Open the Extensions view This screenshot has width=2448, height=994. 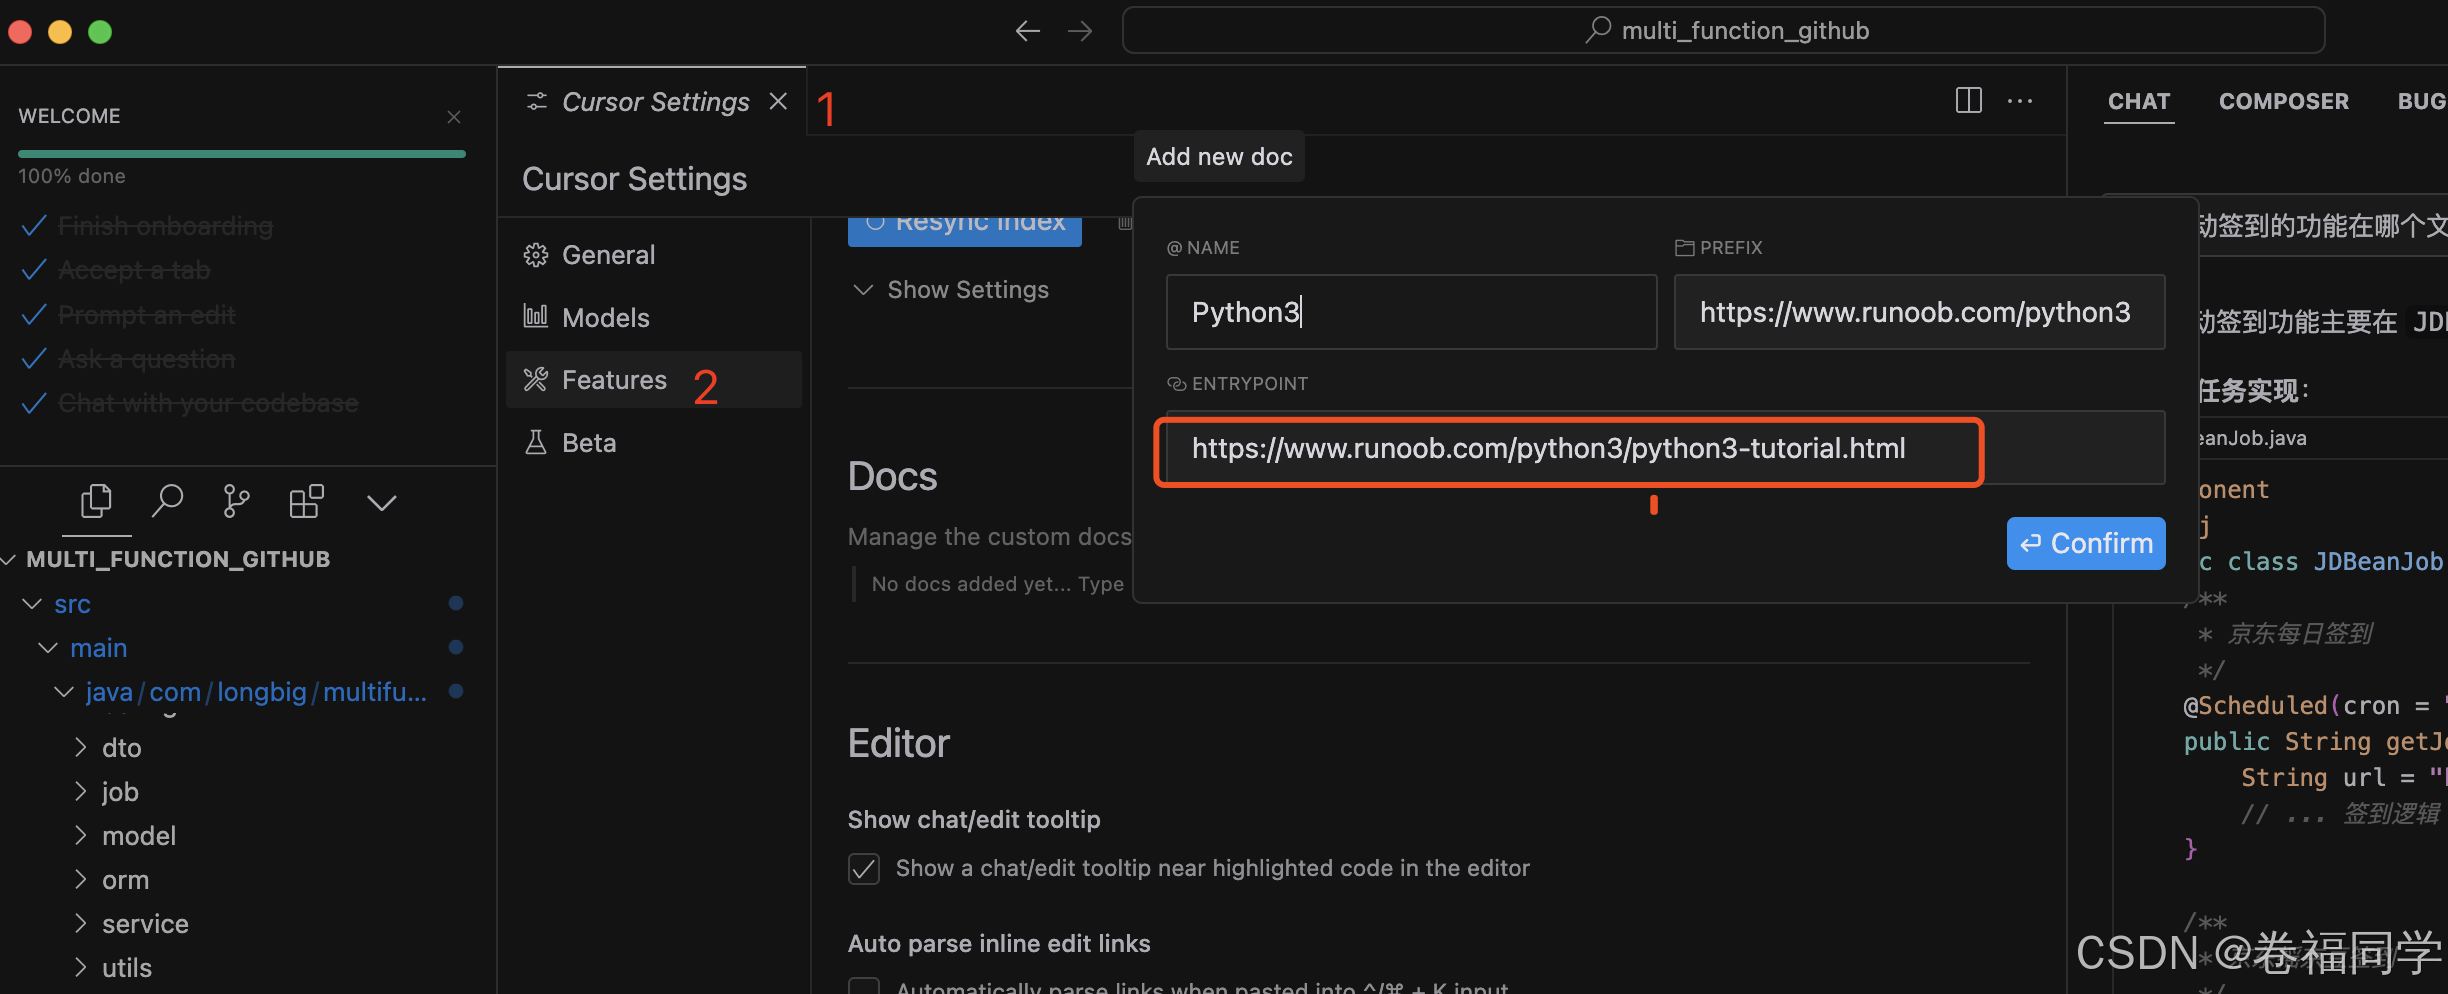click(306, 501)
